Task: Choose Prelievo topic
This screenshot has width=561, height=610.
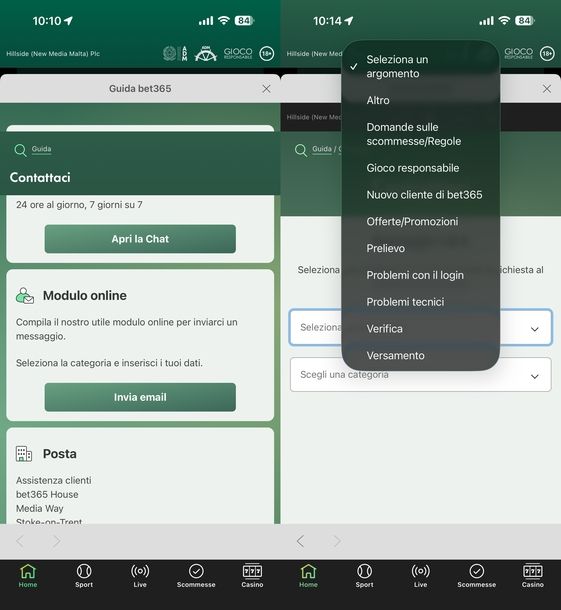Action: pyautogui.click(x=421, y=249)
